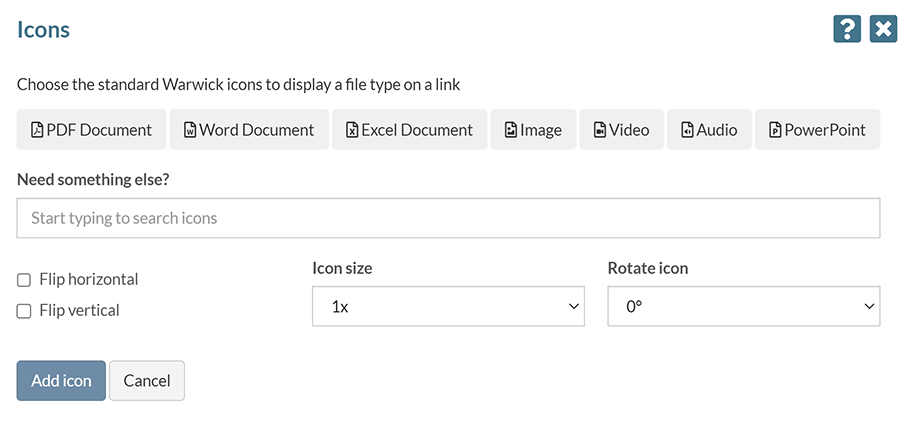The width and height of the screenshot is (914, 435).
Task: Click the chevron arrow on the 1x select
Action: pyautogui.click(x=573, y=307)
